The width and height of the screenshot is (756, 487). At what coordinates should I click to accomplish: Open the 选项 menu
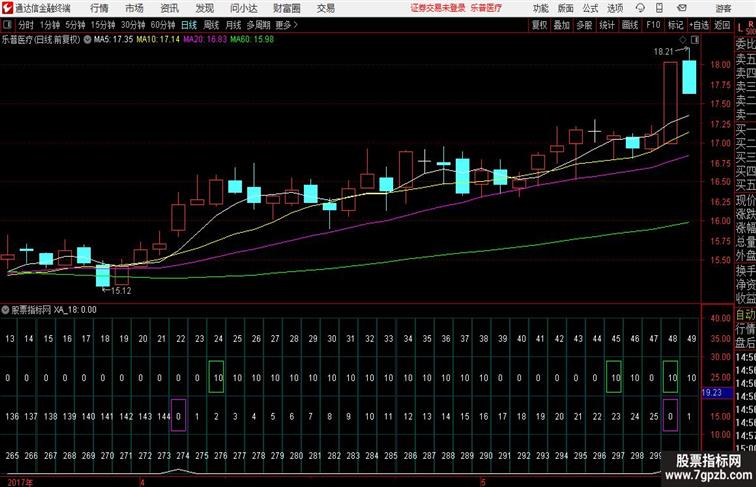click(615, 8)
